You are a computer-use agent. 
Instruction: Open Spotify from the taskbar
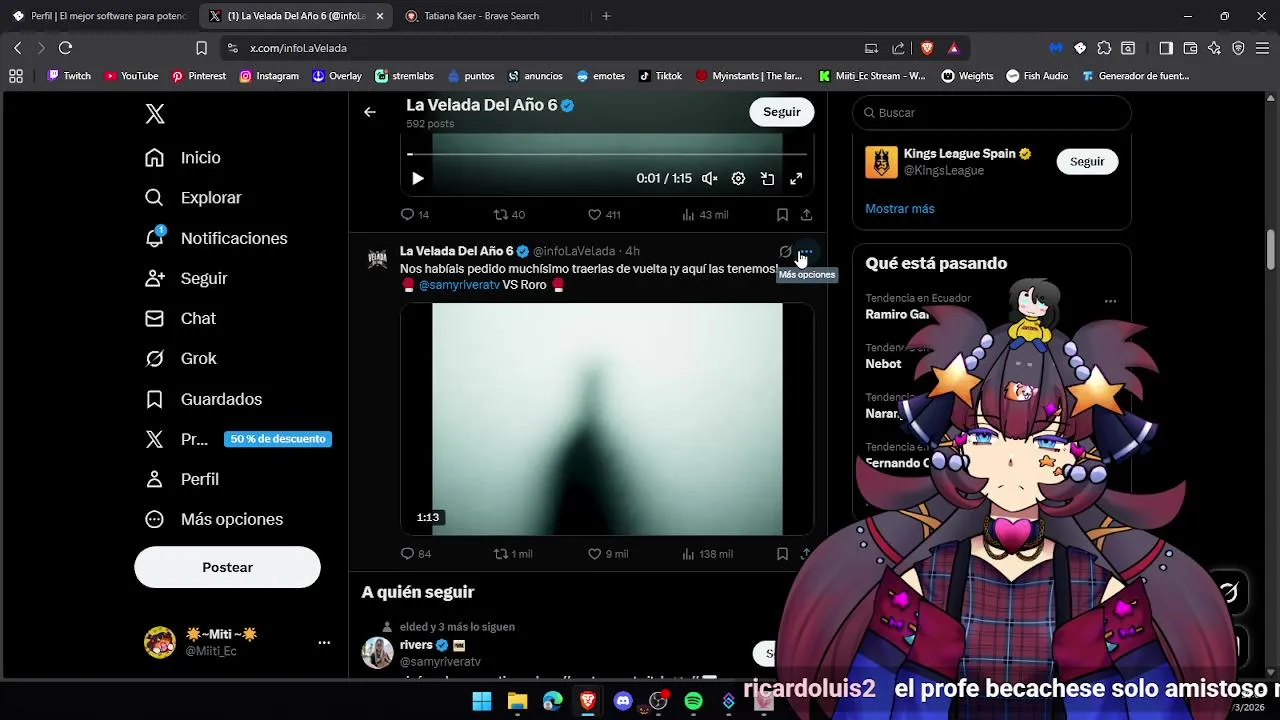694,702
